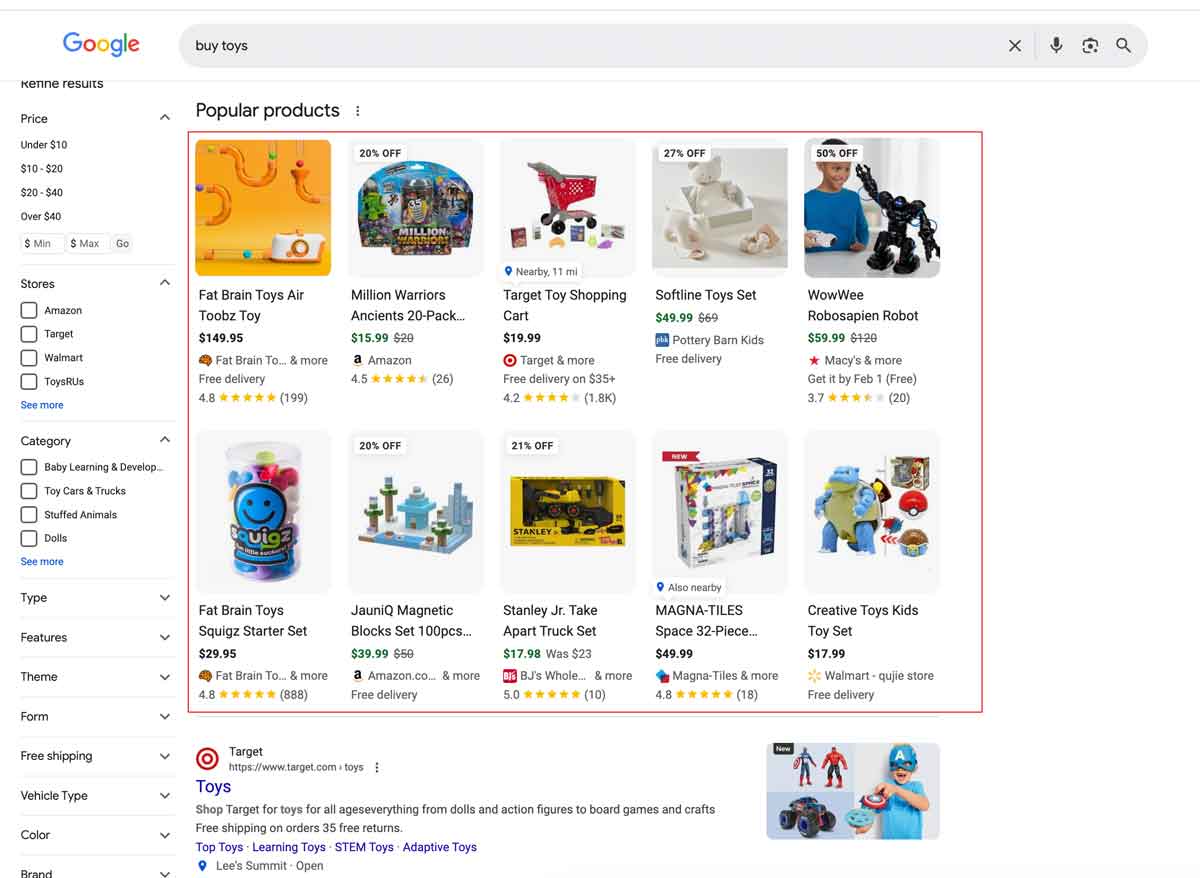
Task: Open the WowWee Robosapien Robot product image
Action: coord(872,208)
